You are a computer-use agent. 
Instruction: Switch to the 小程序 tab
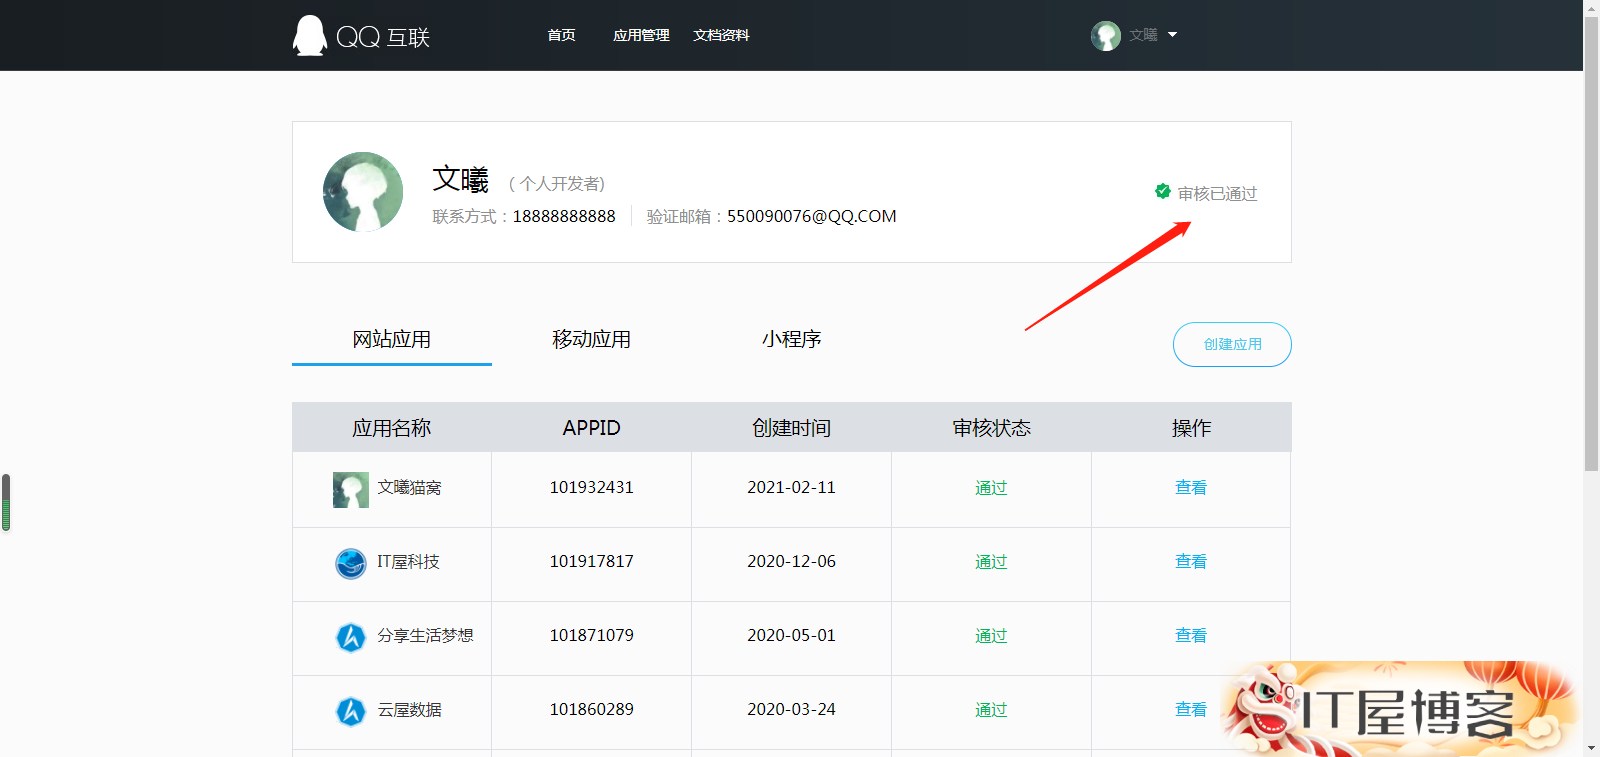pyautogui.click(x=792, y=340)
